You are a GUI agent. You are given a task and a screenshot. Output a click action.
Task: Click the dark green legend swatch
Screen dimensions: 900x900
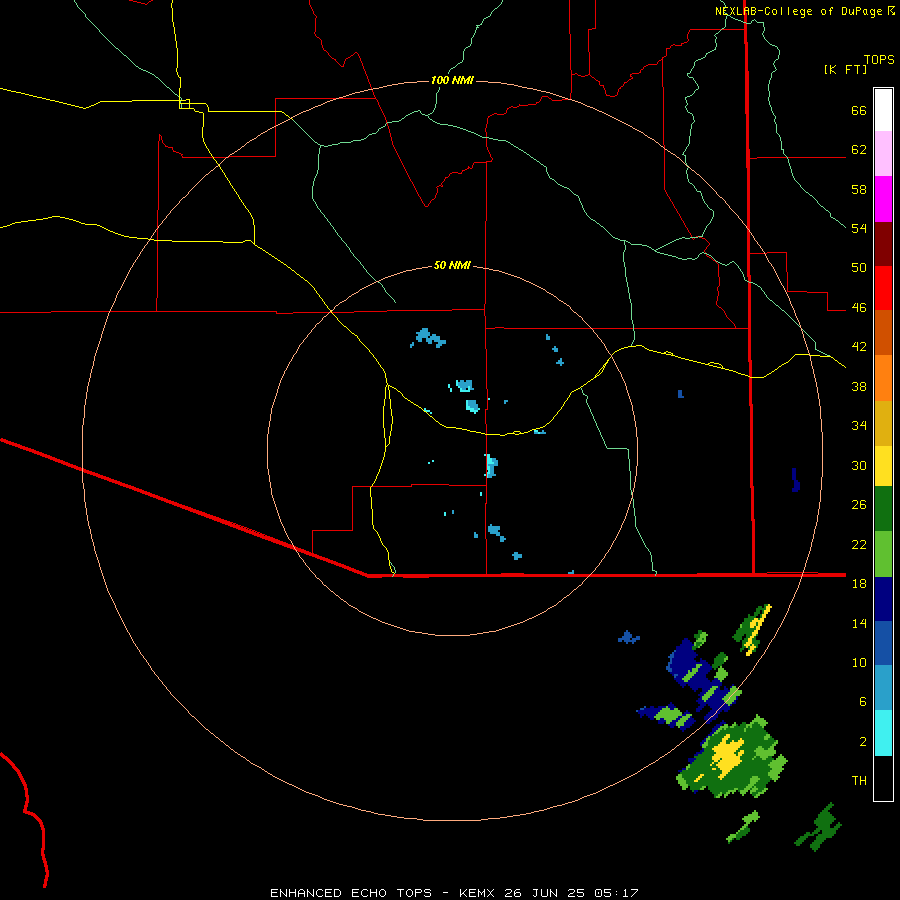pos(883,509)
